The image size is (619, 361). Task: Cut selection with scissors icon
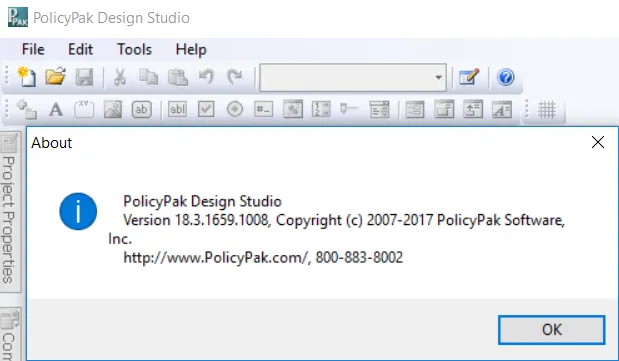point(120,77)
